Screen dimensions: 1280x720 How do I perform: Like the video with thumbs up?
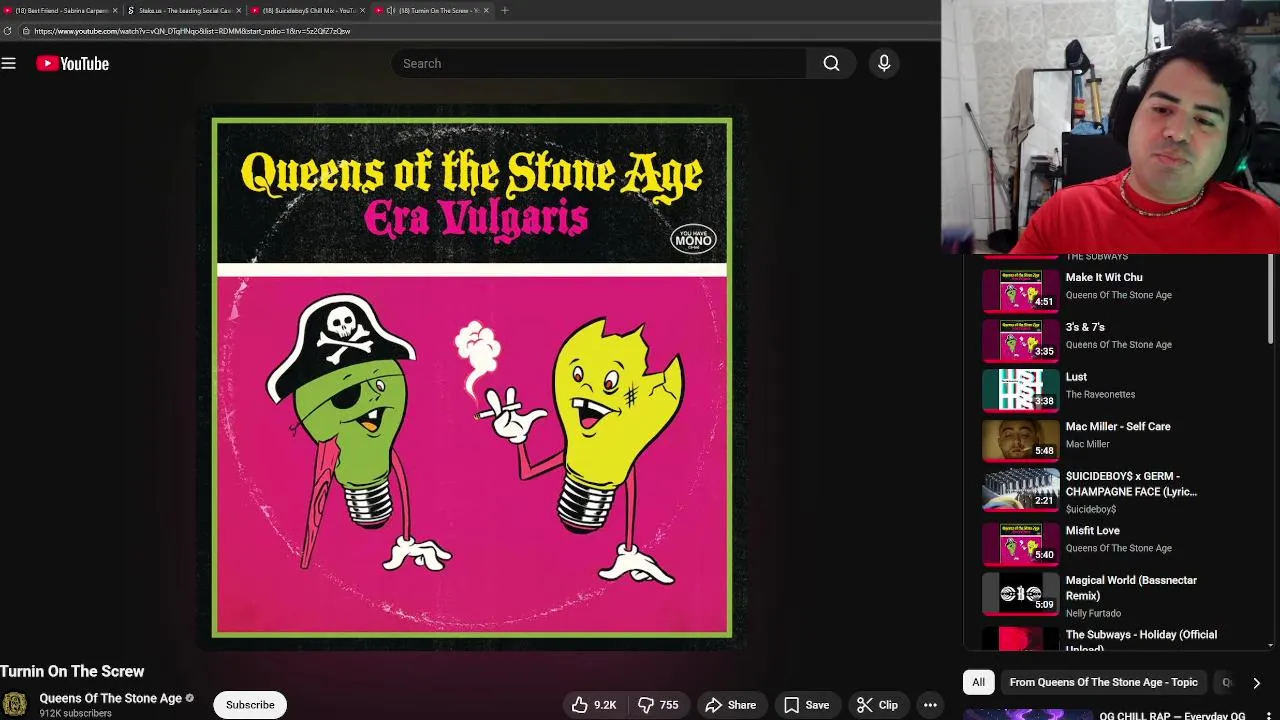[x=594, y=705]
